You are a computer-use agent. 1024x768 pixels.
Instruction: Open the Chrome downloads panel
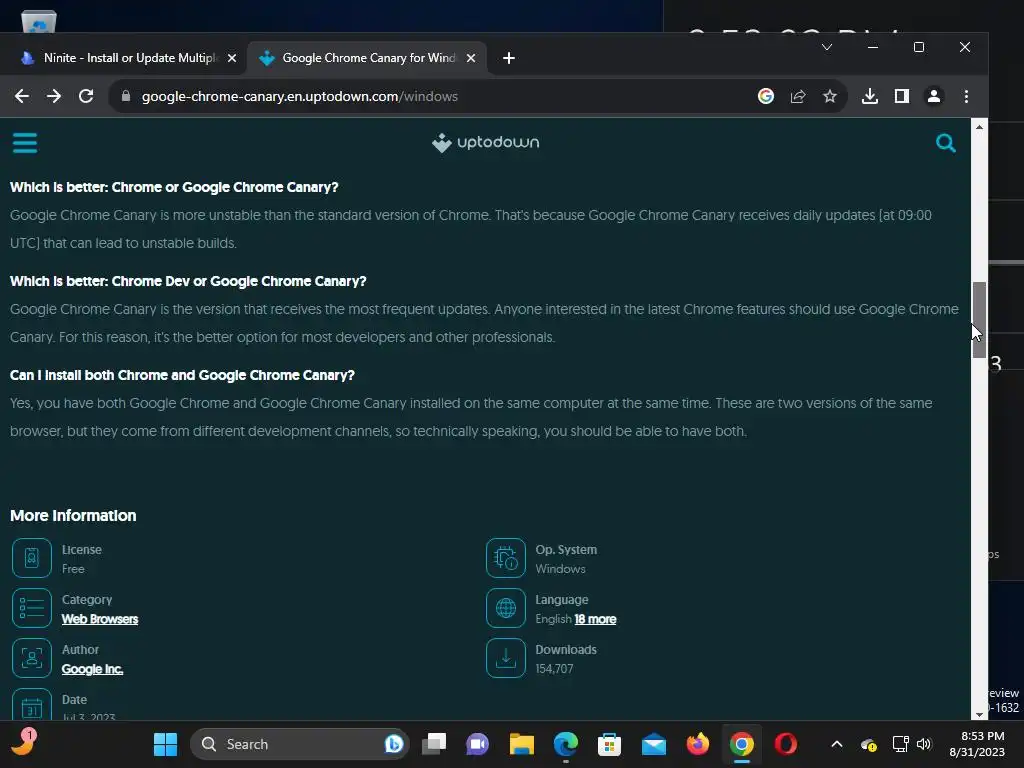coord(869,96)
